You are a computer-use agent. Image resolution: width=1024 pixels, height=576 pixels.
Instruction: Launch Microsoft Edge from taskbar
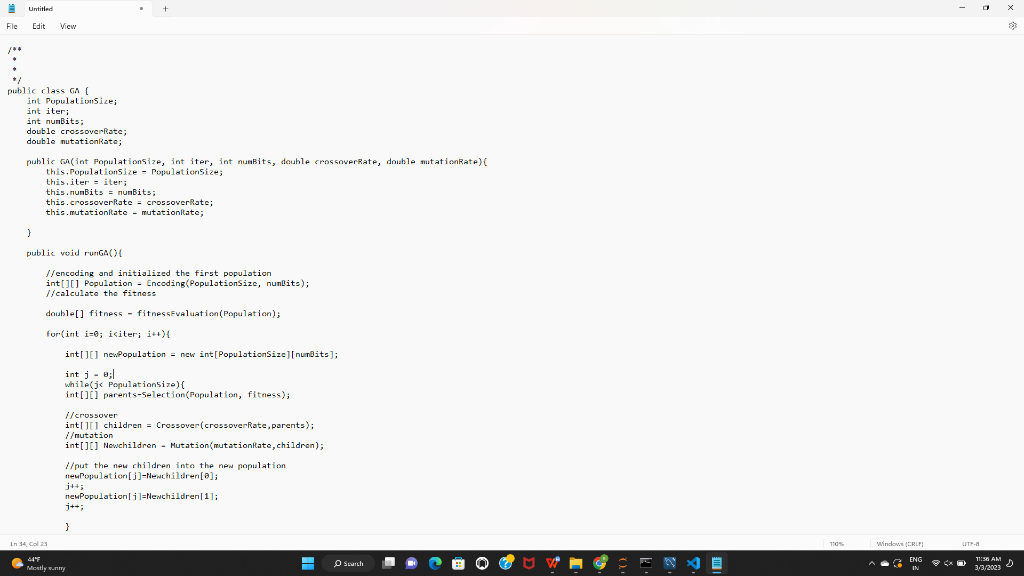[435, 563]
